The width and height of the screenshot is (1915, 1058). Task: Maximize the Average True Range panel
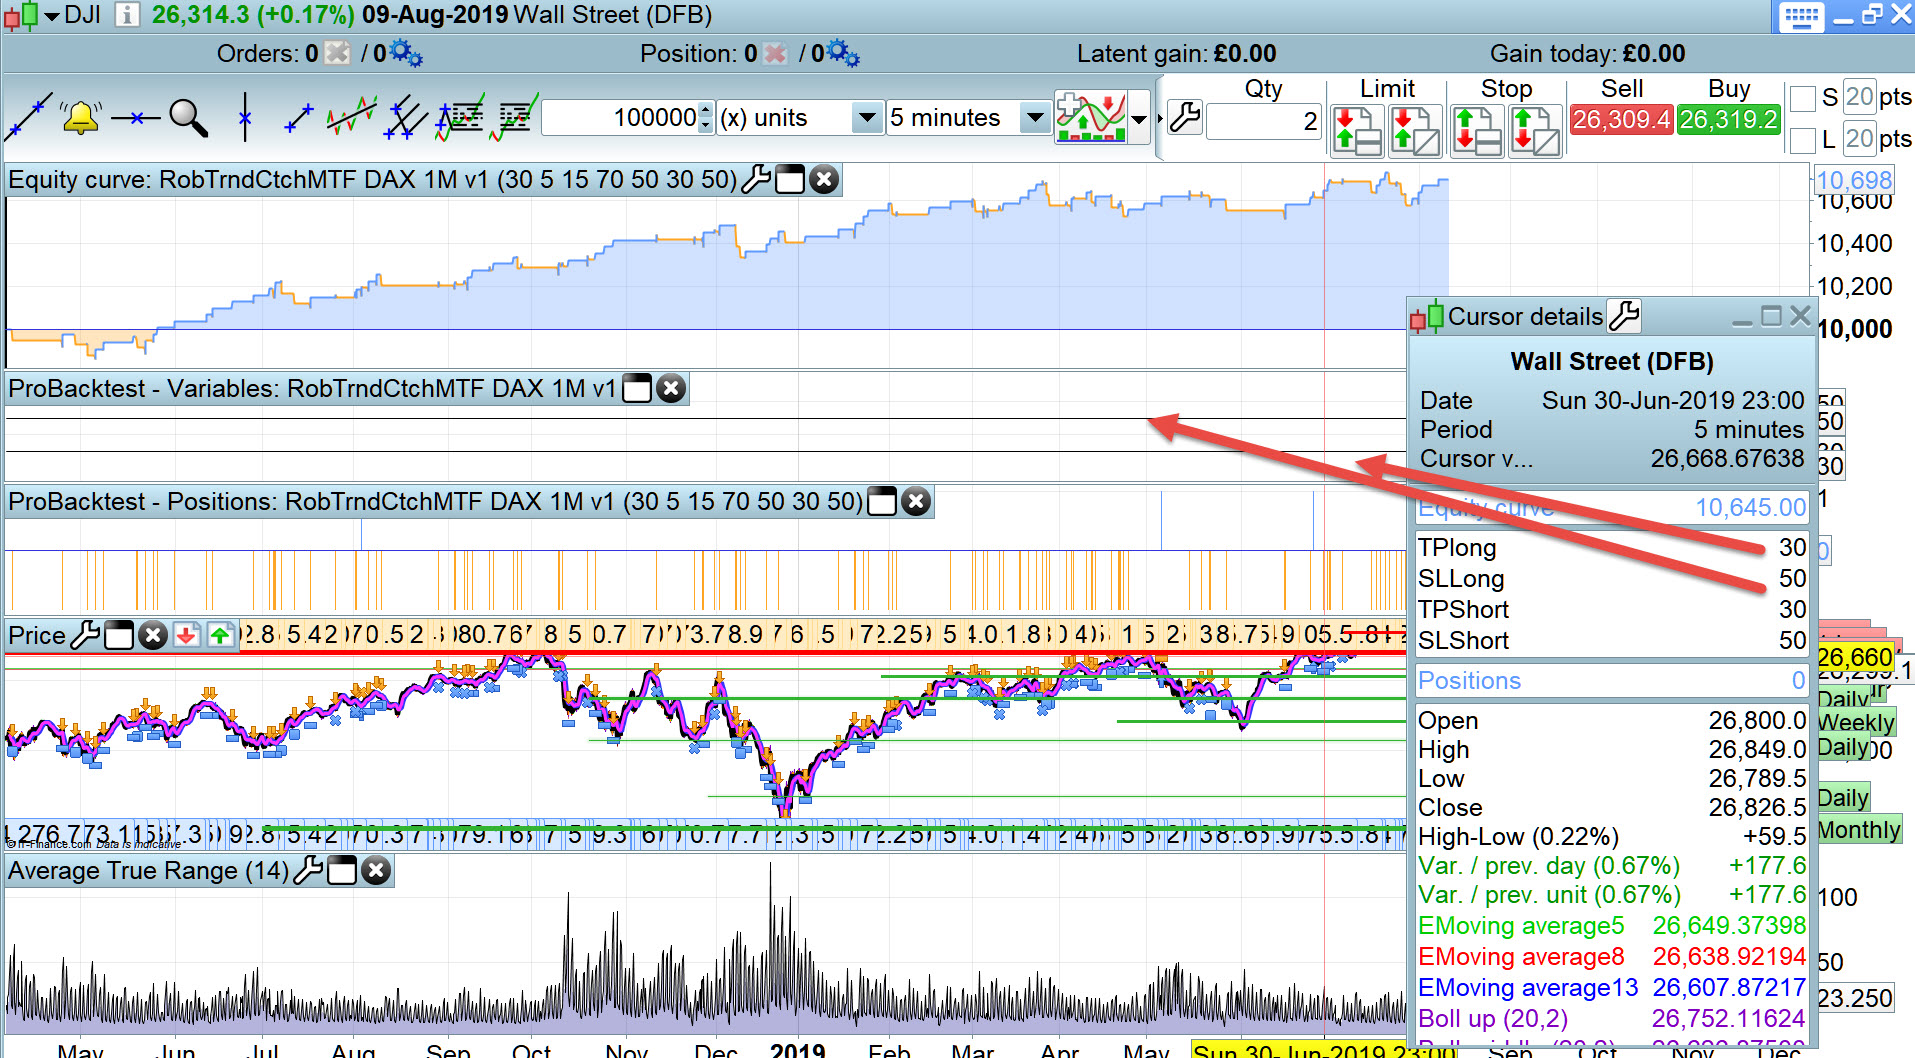tap(342, 871)
